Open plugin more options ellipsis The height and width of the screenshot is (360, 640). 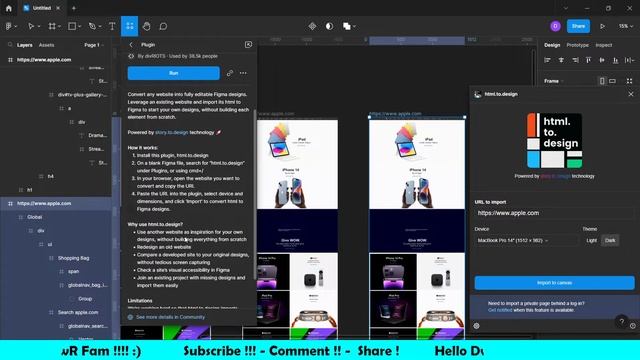(243, 73)
